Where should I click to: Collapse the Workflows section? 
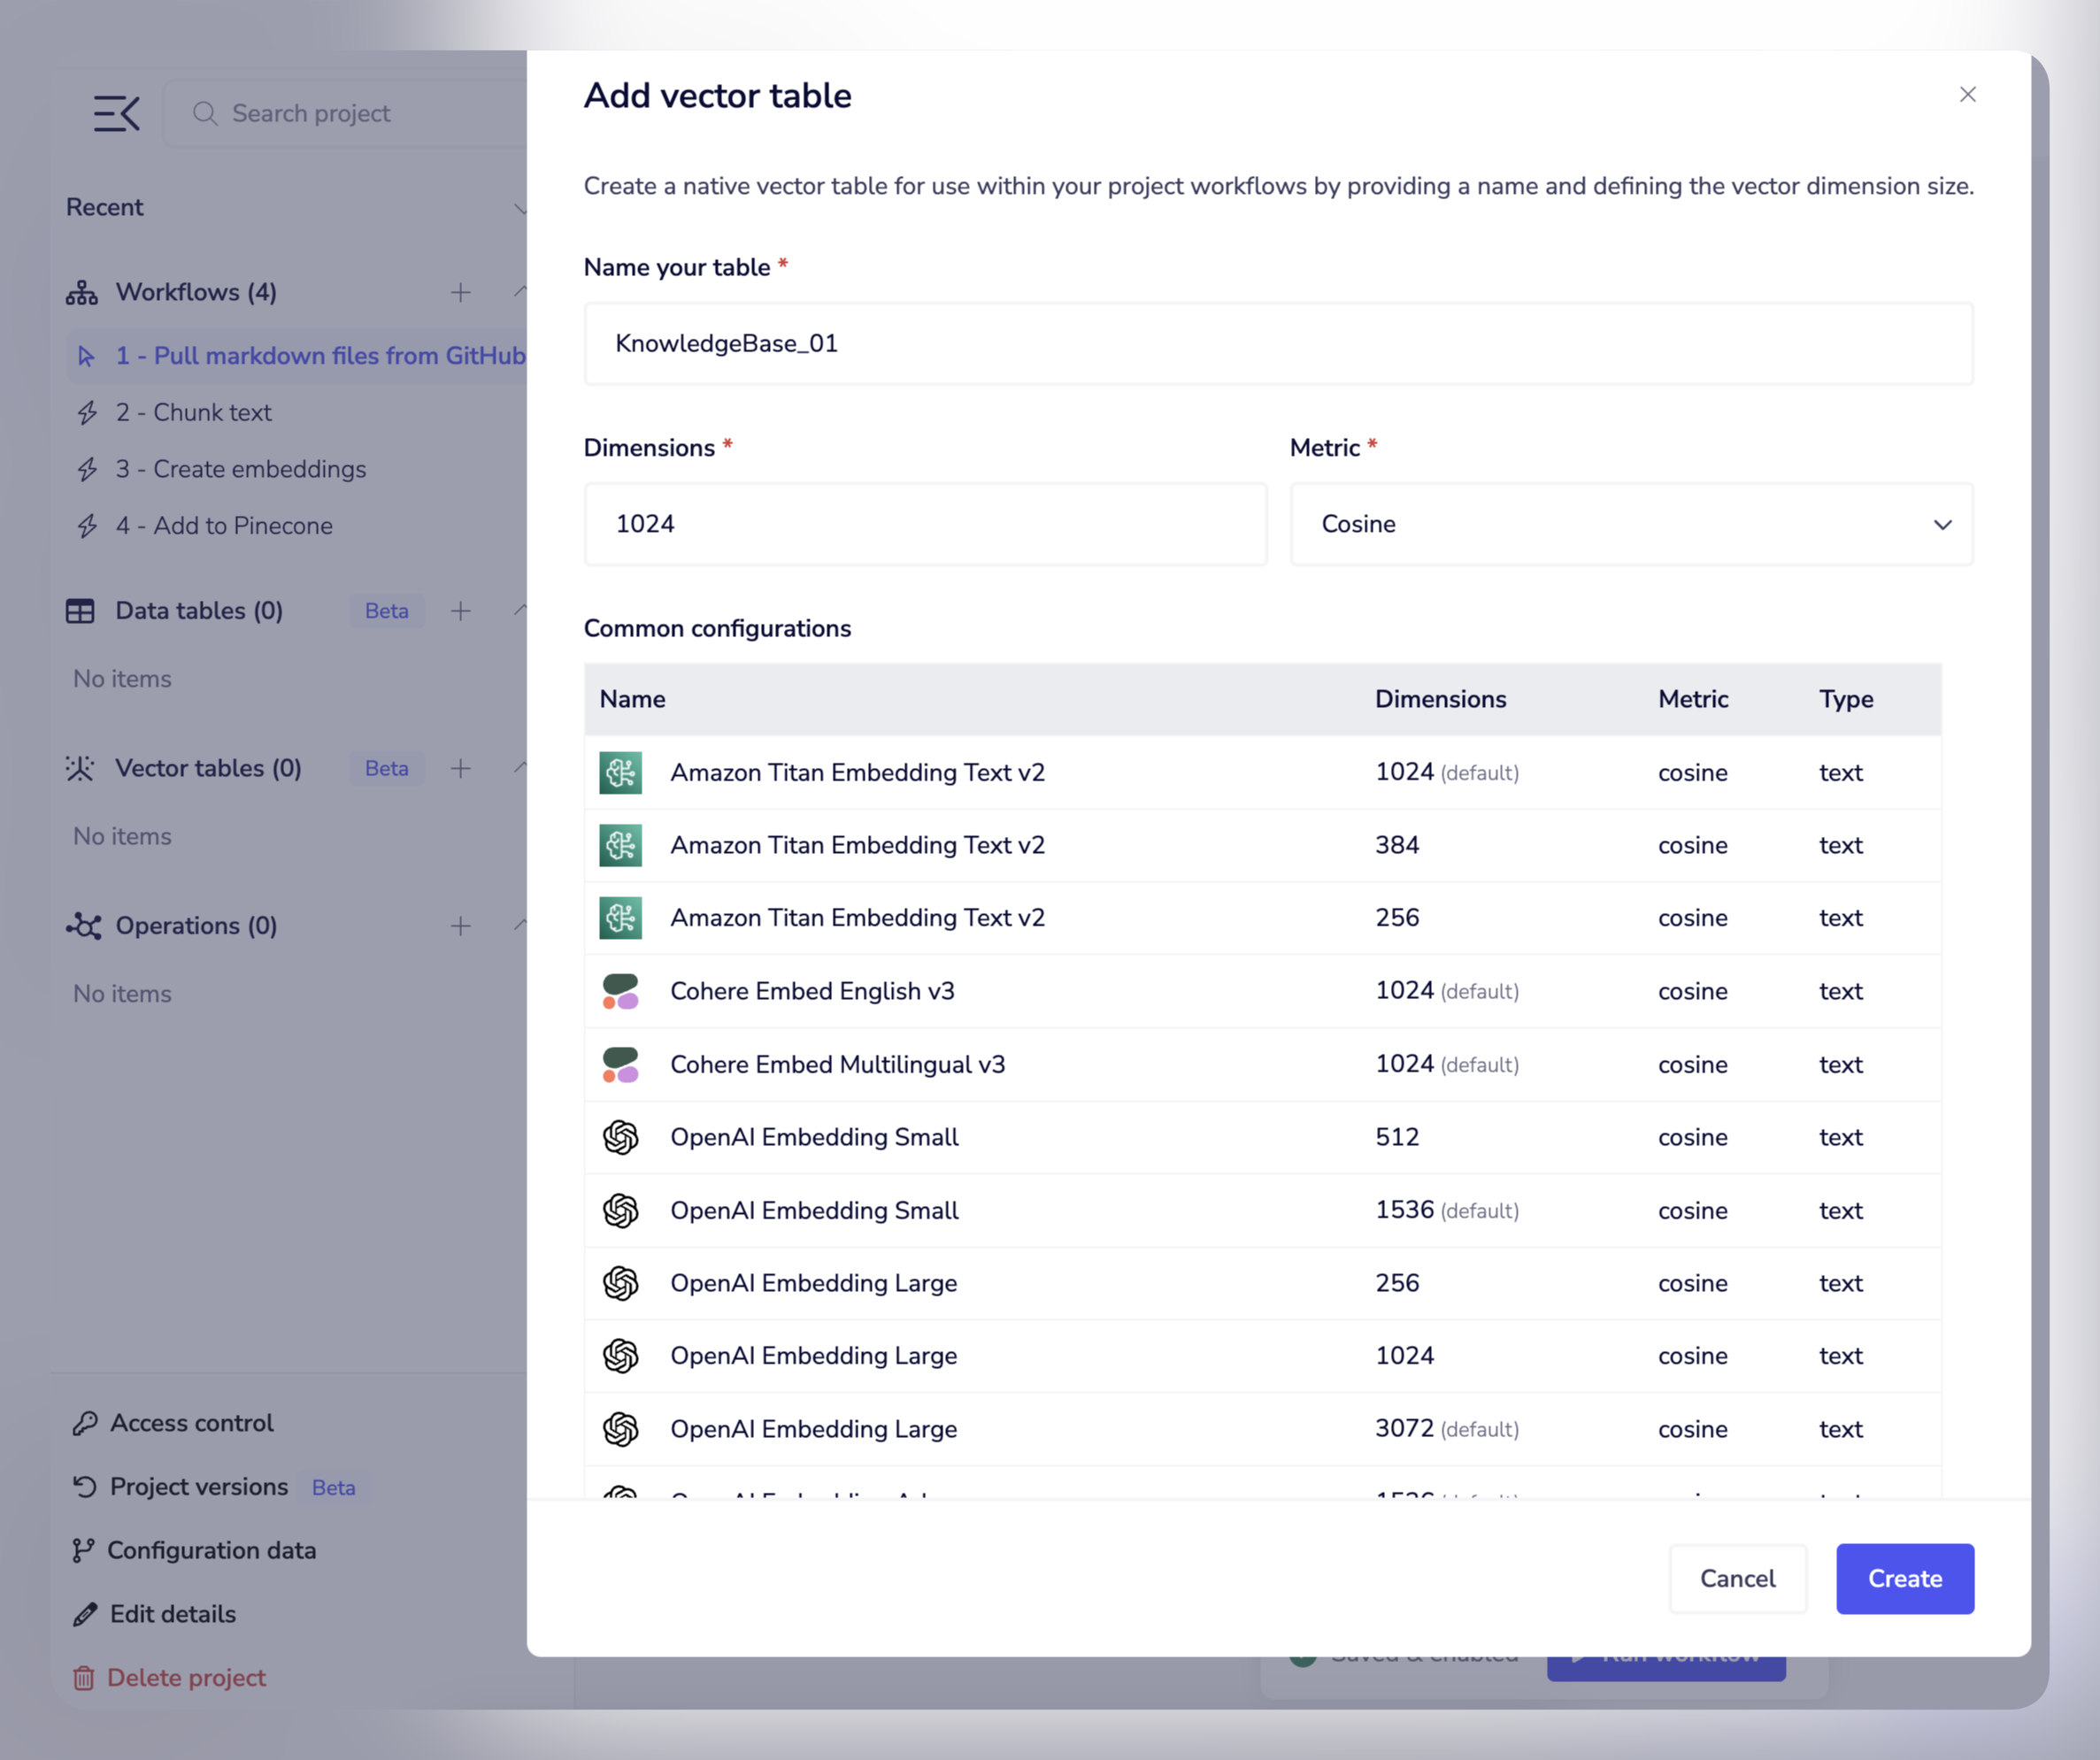tap(521, 292)
